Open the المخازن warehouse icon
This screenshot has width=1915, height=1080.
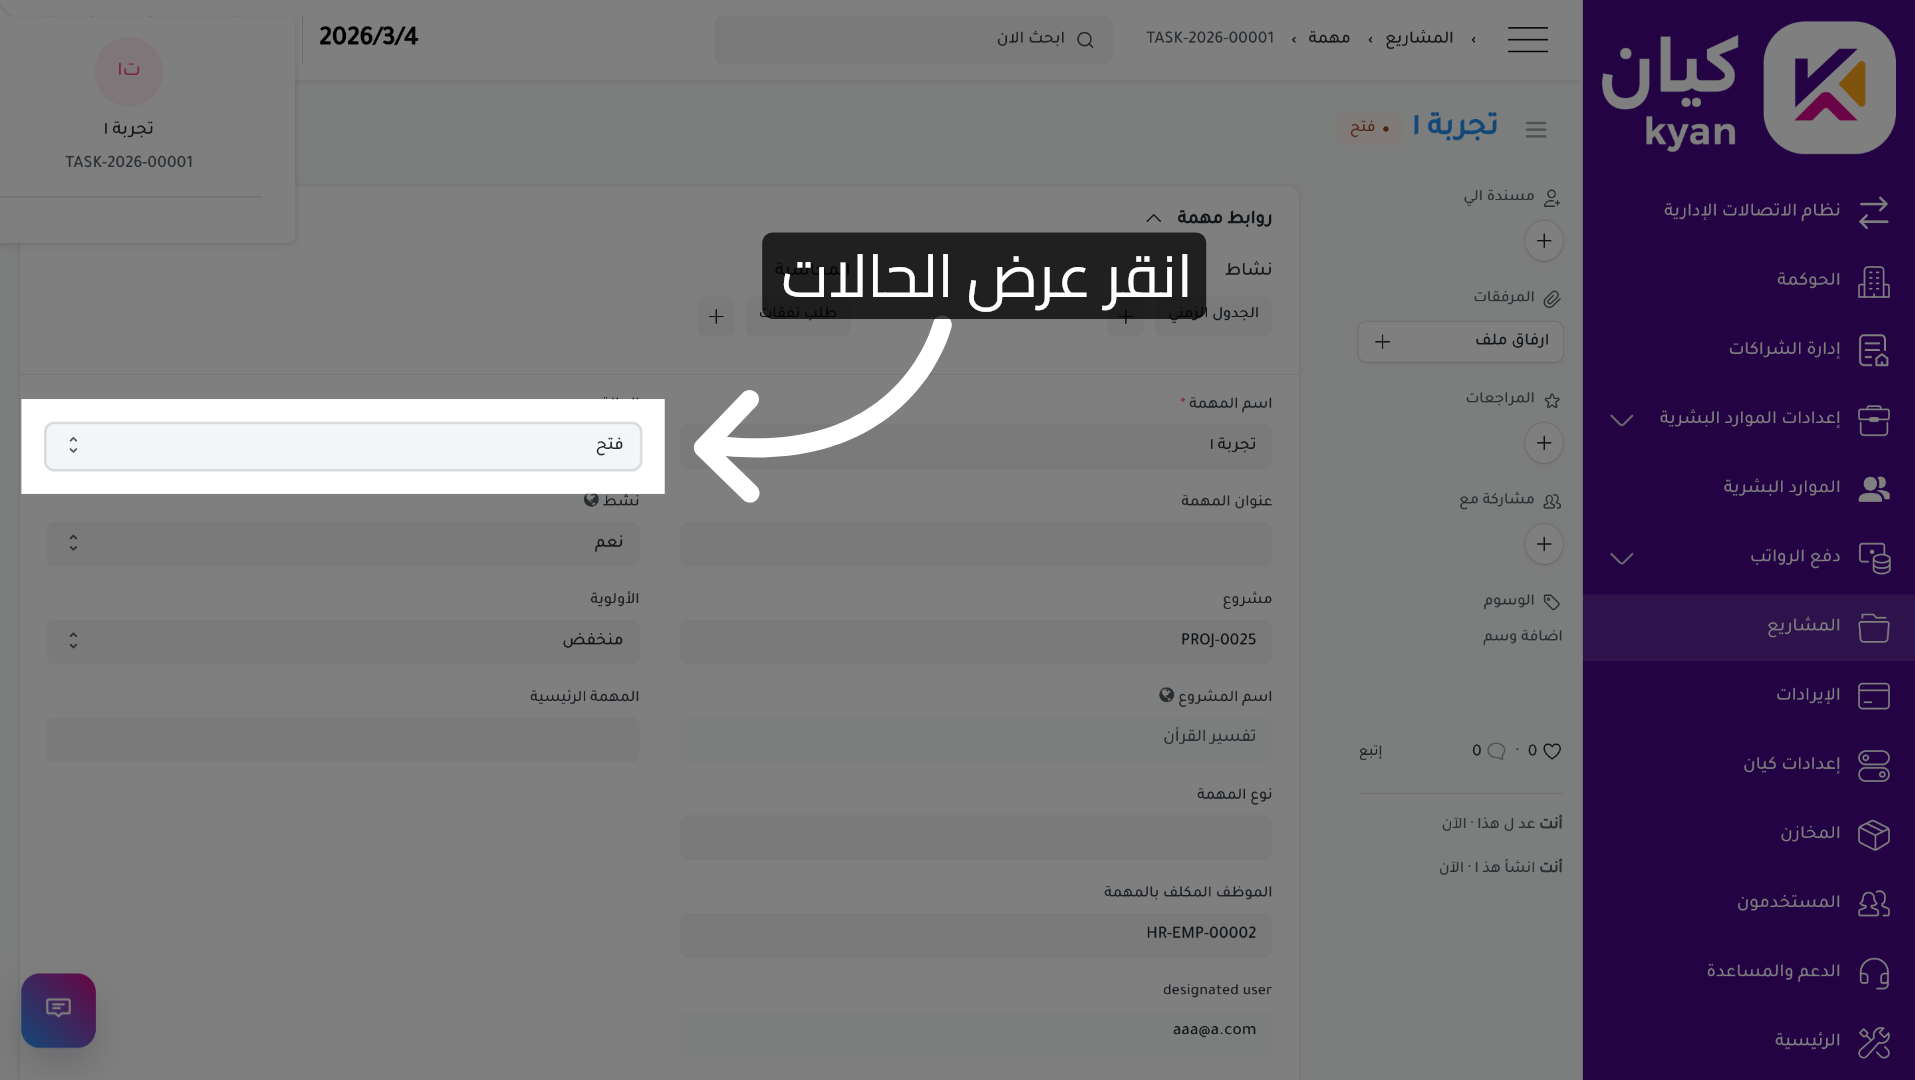(x=1874, y=834)
